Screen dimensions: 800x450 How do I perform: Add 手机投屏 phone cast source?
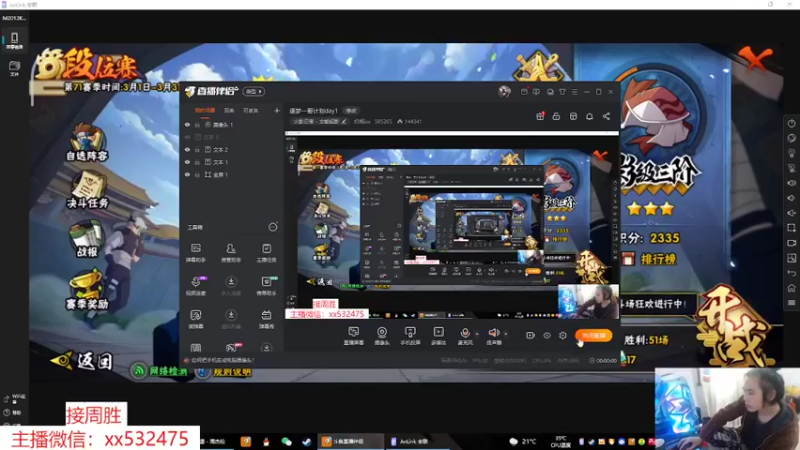click(410, 336)
